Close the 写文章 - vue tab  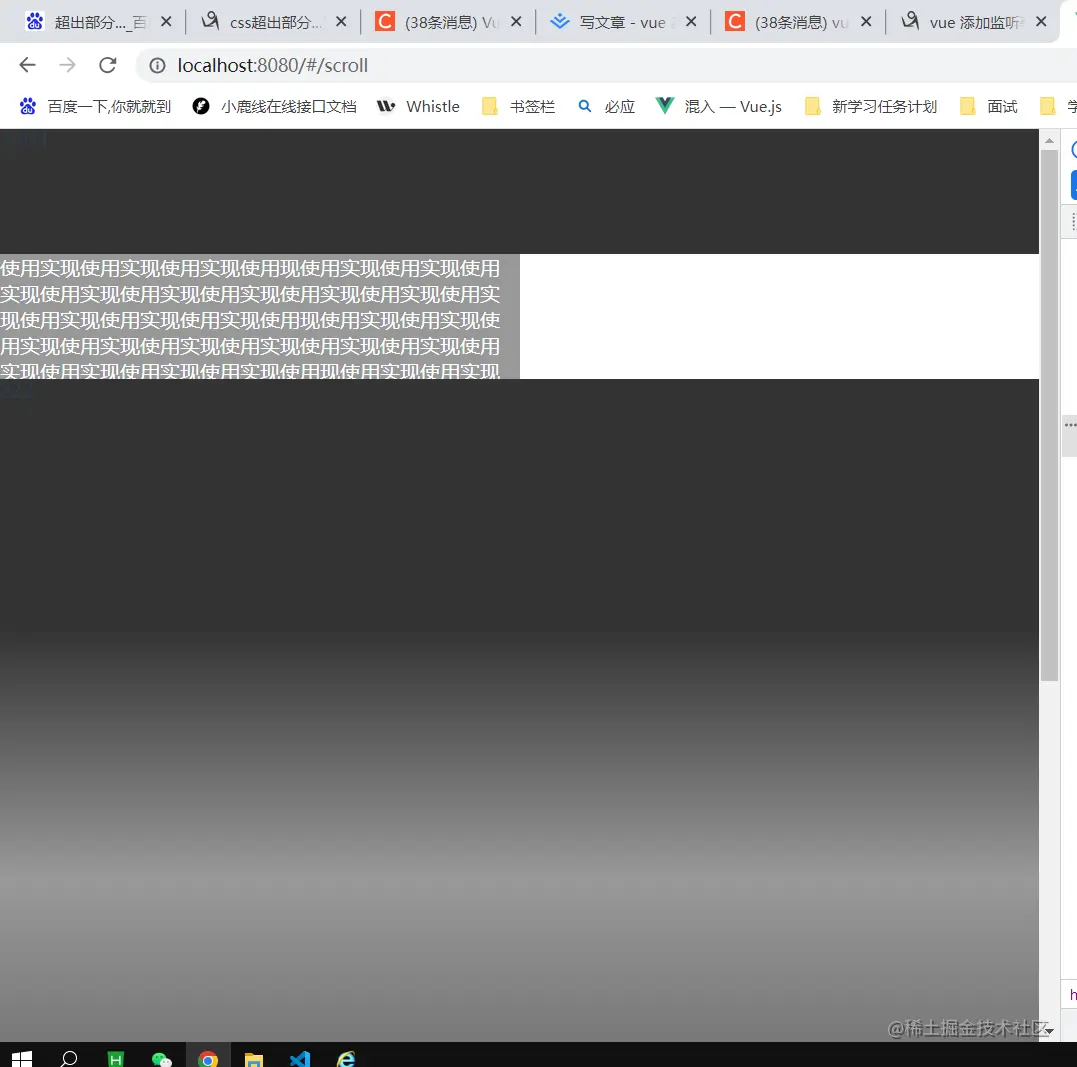point(692,22)
